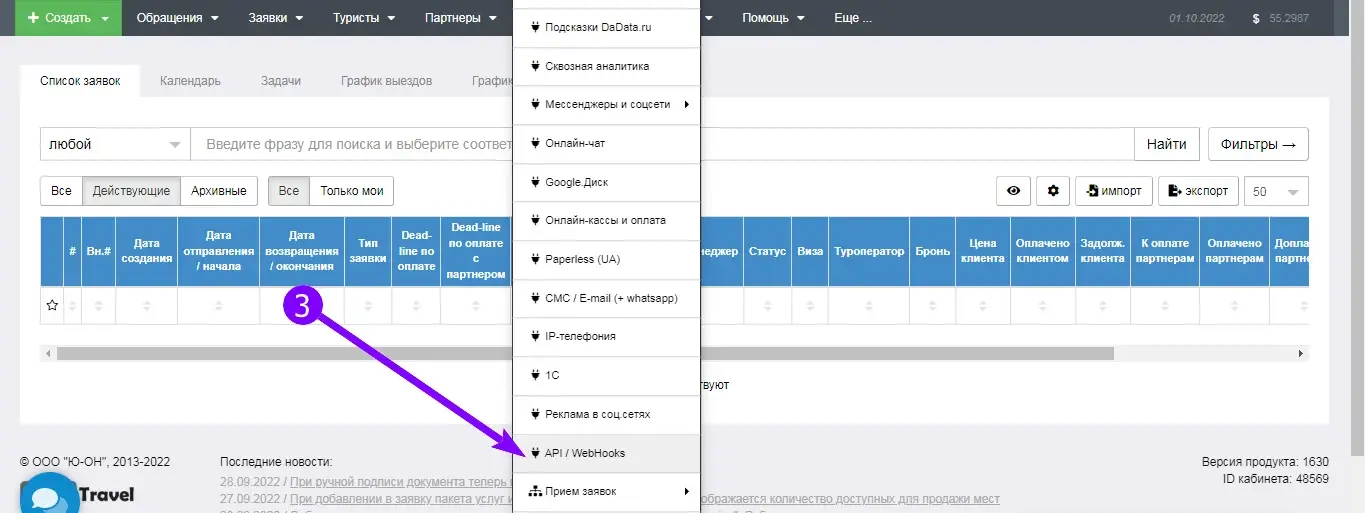Screen dimensions: 1365x513
Task: Open Сквозная аналитика menu entry
Action: [x=606, y=66]
